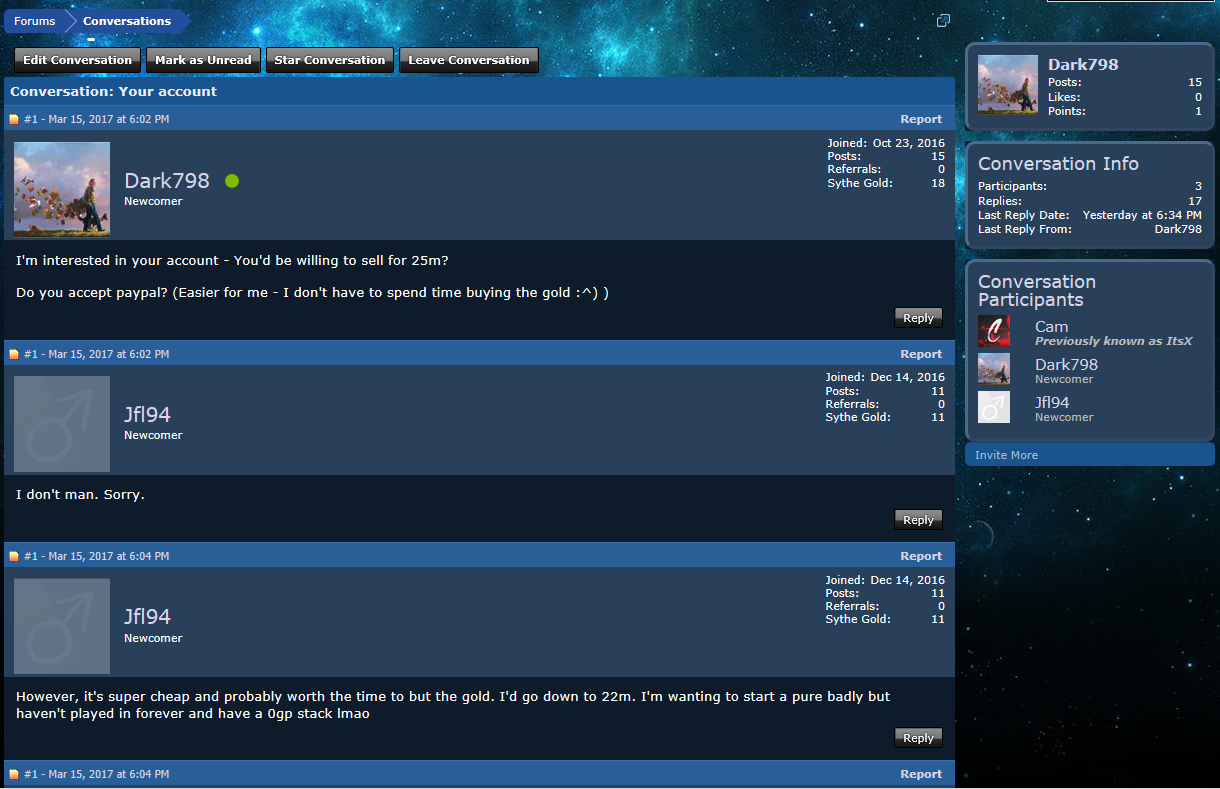The height and width of the screenshot is (789, 1220).
Task: Click the Dark798 username in the first post
Action: click(167, 181)
